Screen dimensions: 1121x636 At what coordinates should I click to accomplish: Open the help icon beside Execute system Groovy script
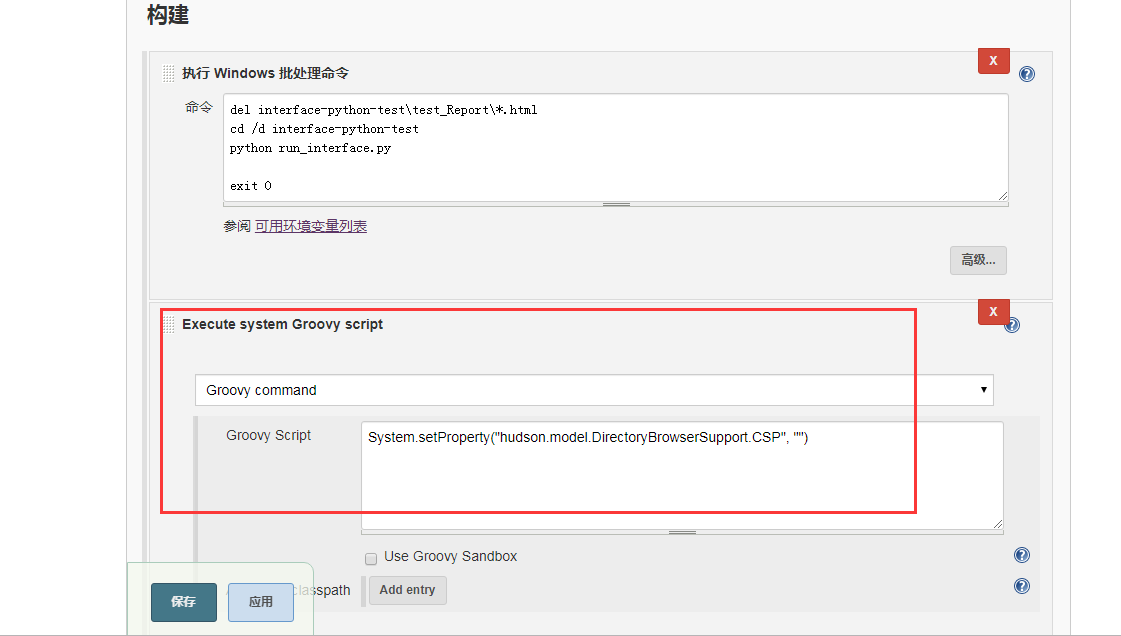(1011, 324)
